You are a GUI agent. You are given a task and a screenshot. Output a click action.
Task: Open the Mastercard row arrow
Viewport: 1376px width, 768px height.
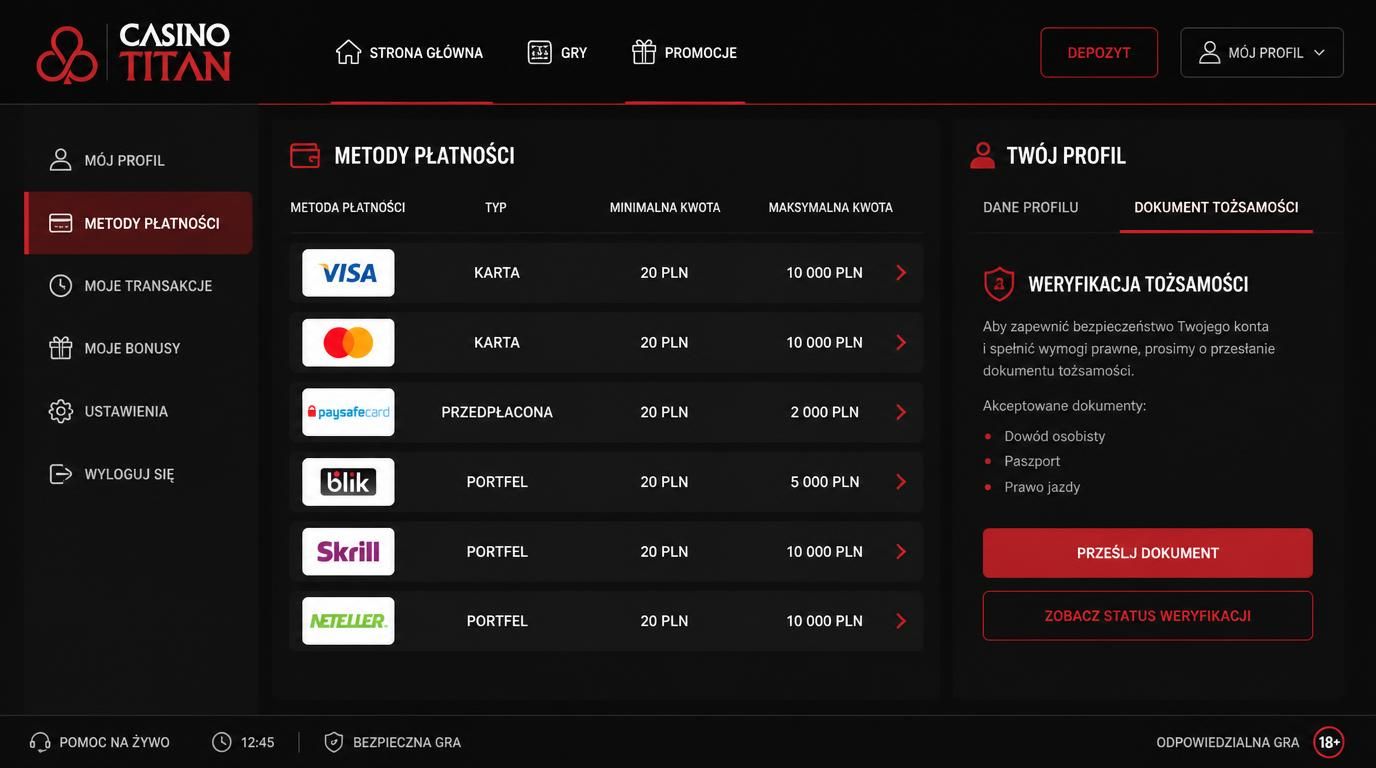[901, 343]
